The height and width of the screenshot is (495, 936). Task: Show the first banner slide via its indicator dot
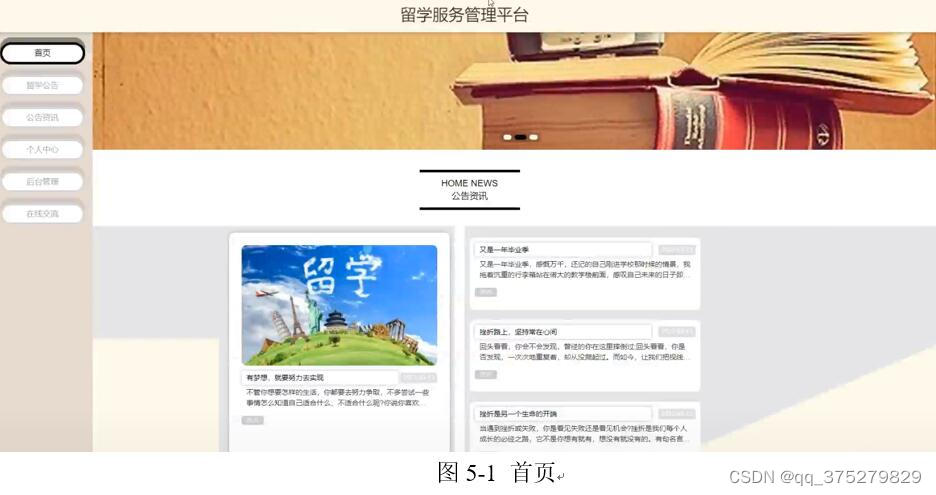pyautogui.click(x=507, y=137)
